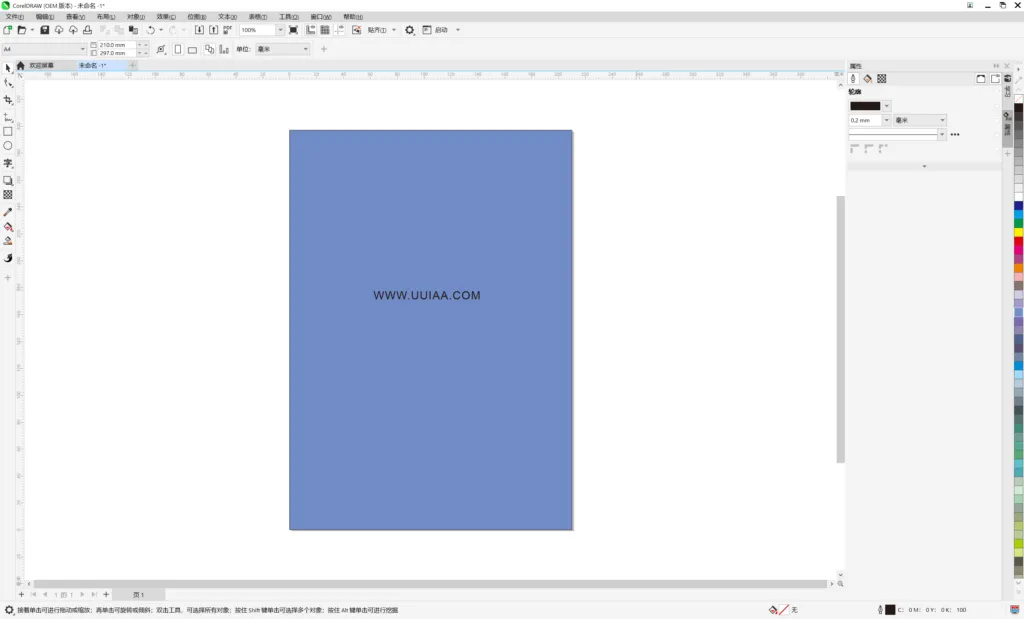Image resolution: width=1024 pixels, height=619 pixels.
Task: Toggle tab mode button in Properties docker
Action: [x=995, y=78]
